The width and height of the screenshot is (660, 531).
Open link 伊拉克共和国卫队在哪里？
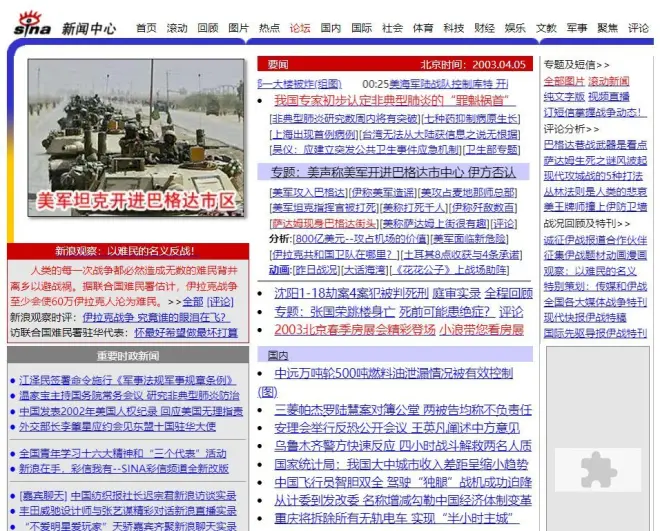coord(334,255)
